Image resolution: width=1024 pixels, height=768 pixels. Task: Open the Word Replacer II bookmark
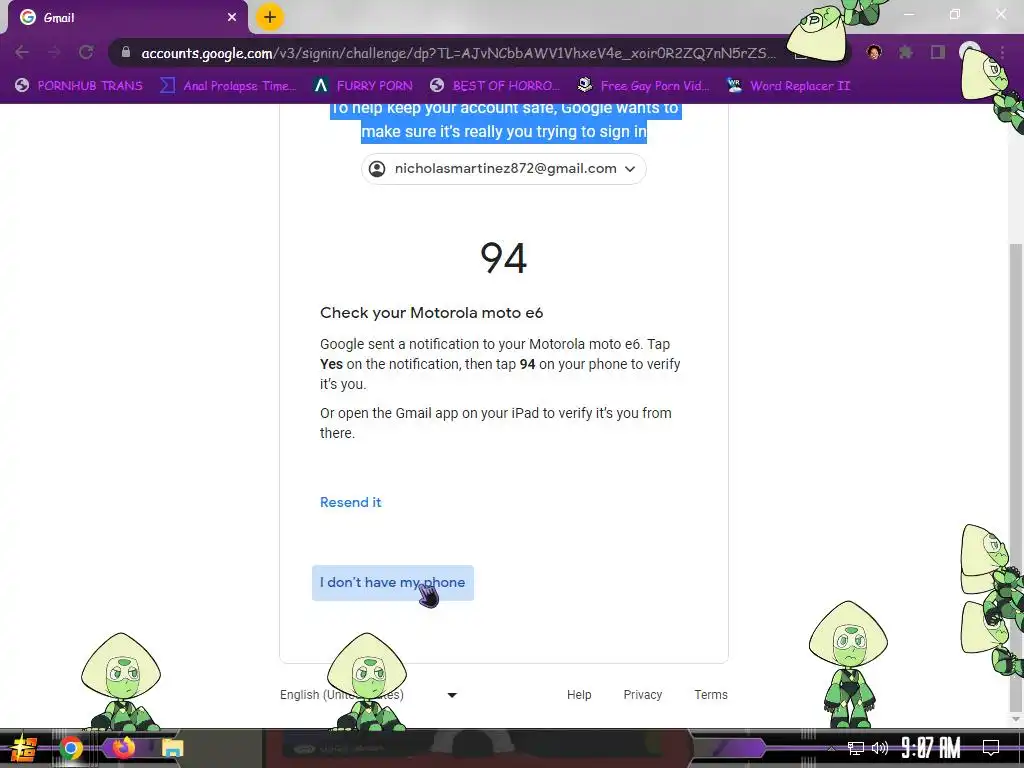tap(788, 86)
